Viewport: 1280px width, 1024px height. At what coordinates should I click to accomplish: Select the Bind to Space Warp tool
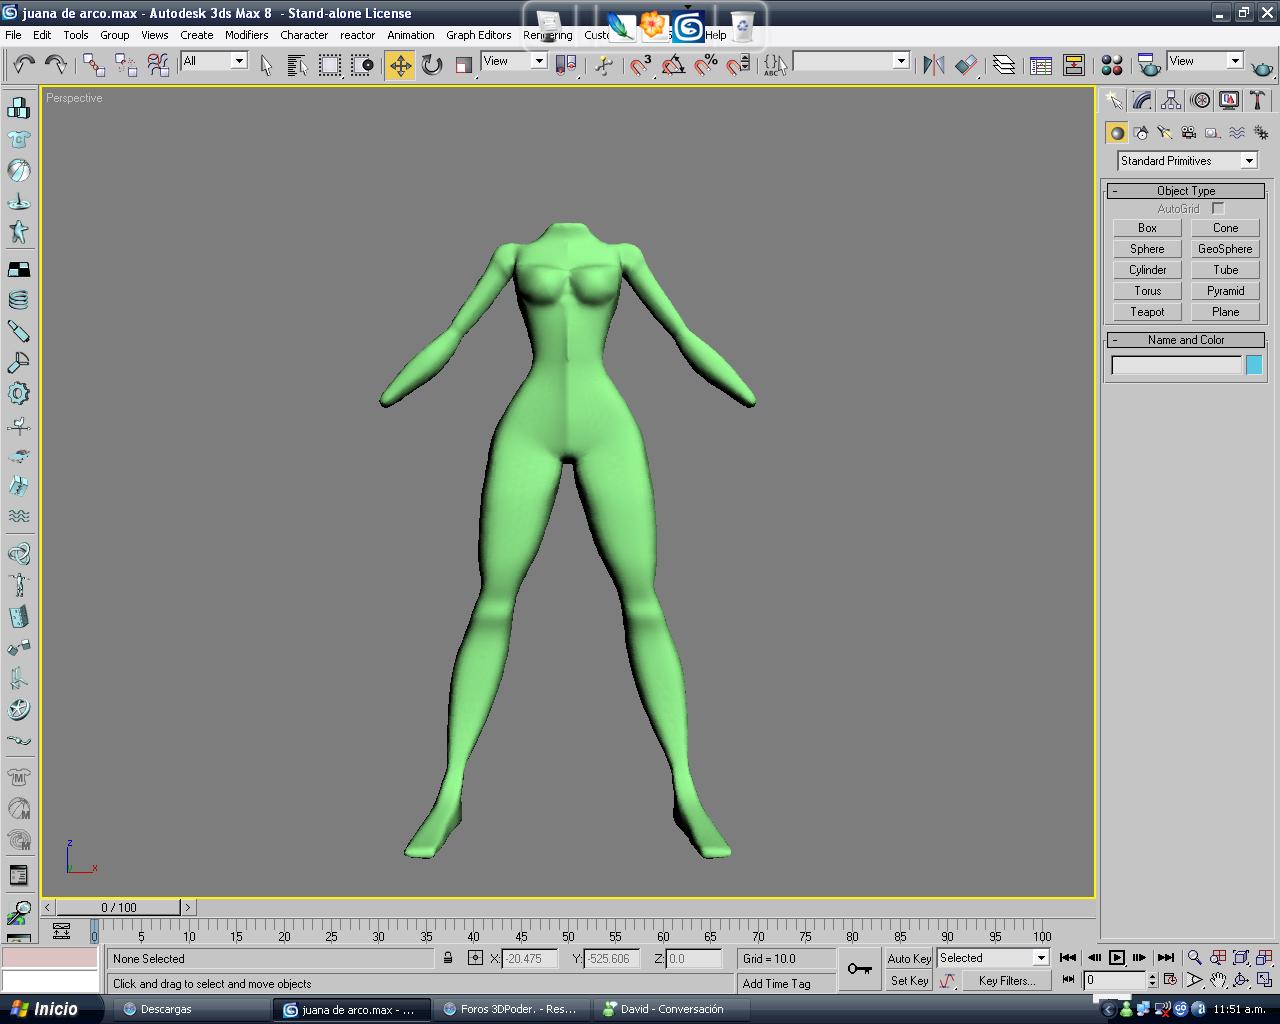click(x=158, y=65)
